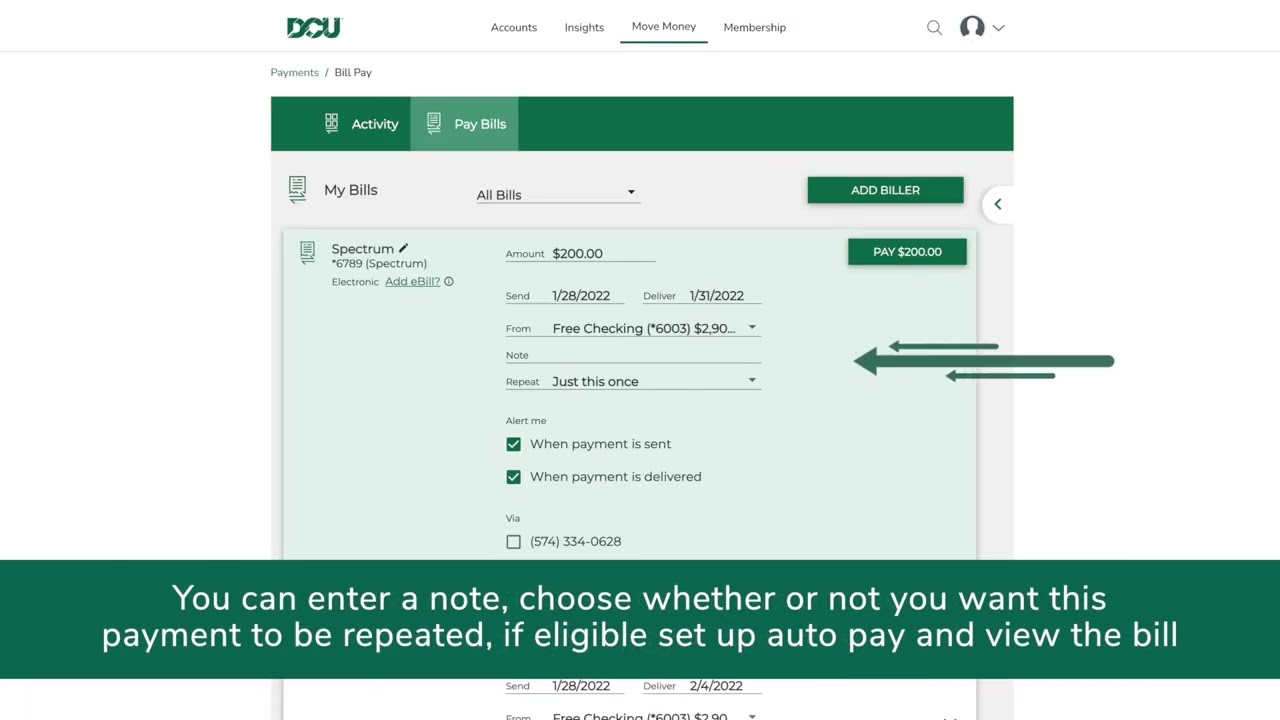
Task: Click the PAY $200.00 button
Action: coord(907,252)
